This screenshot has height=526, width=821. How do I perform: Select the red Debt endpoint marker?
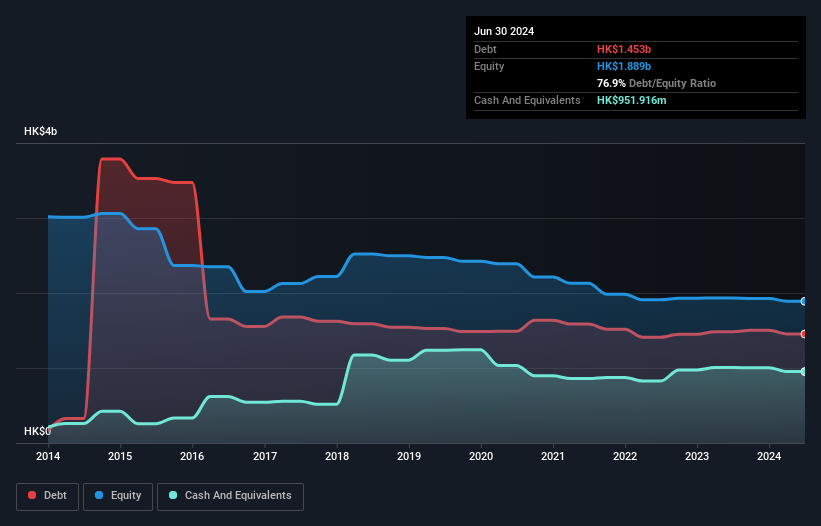click(x=804, y=334)
